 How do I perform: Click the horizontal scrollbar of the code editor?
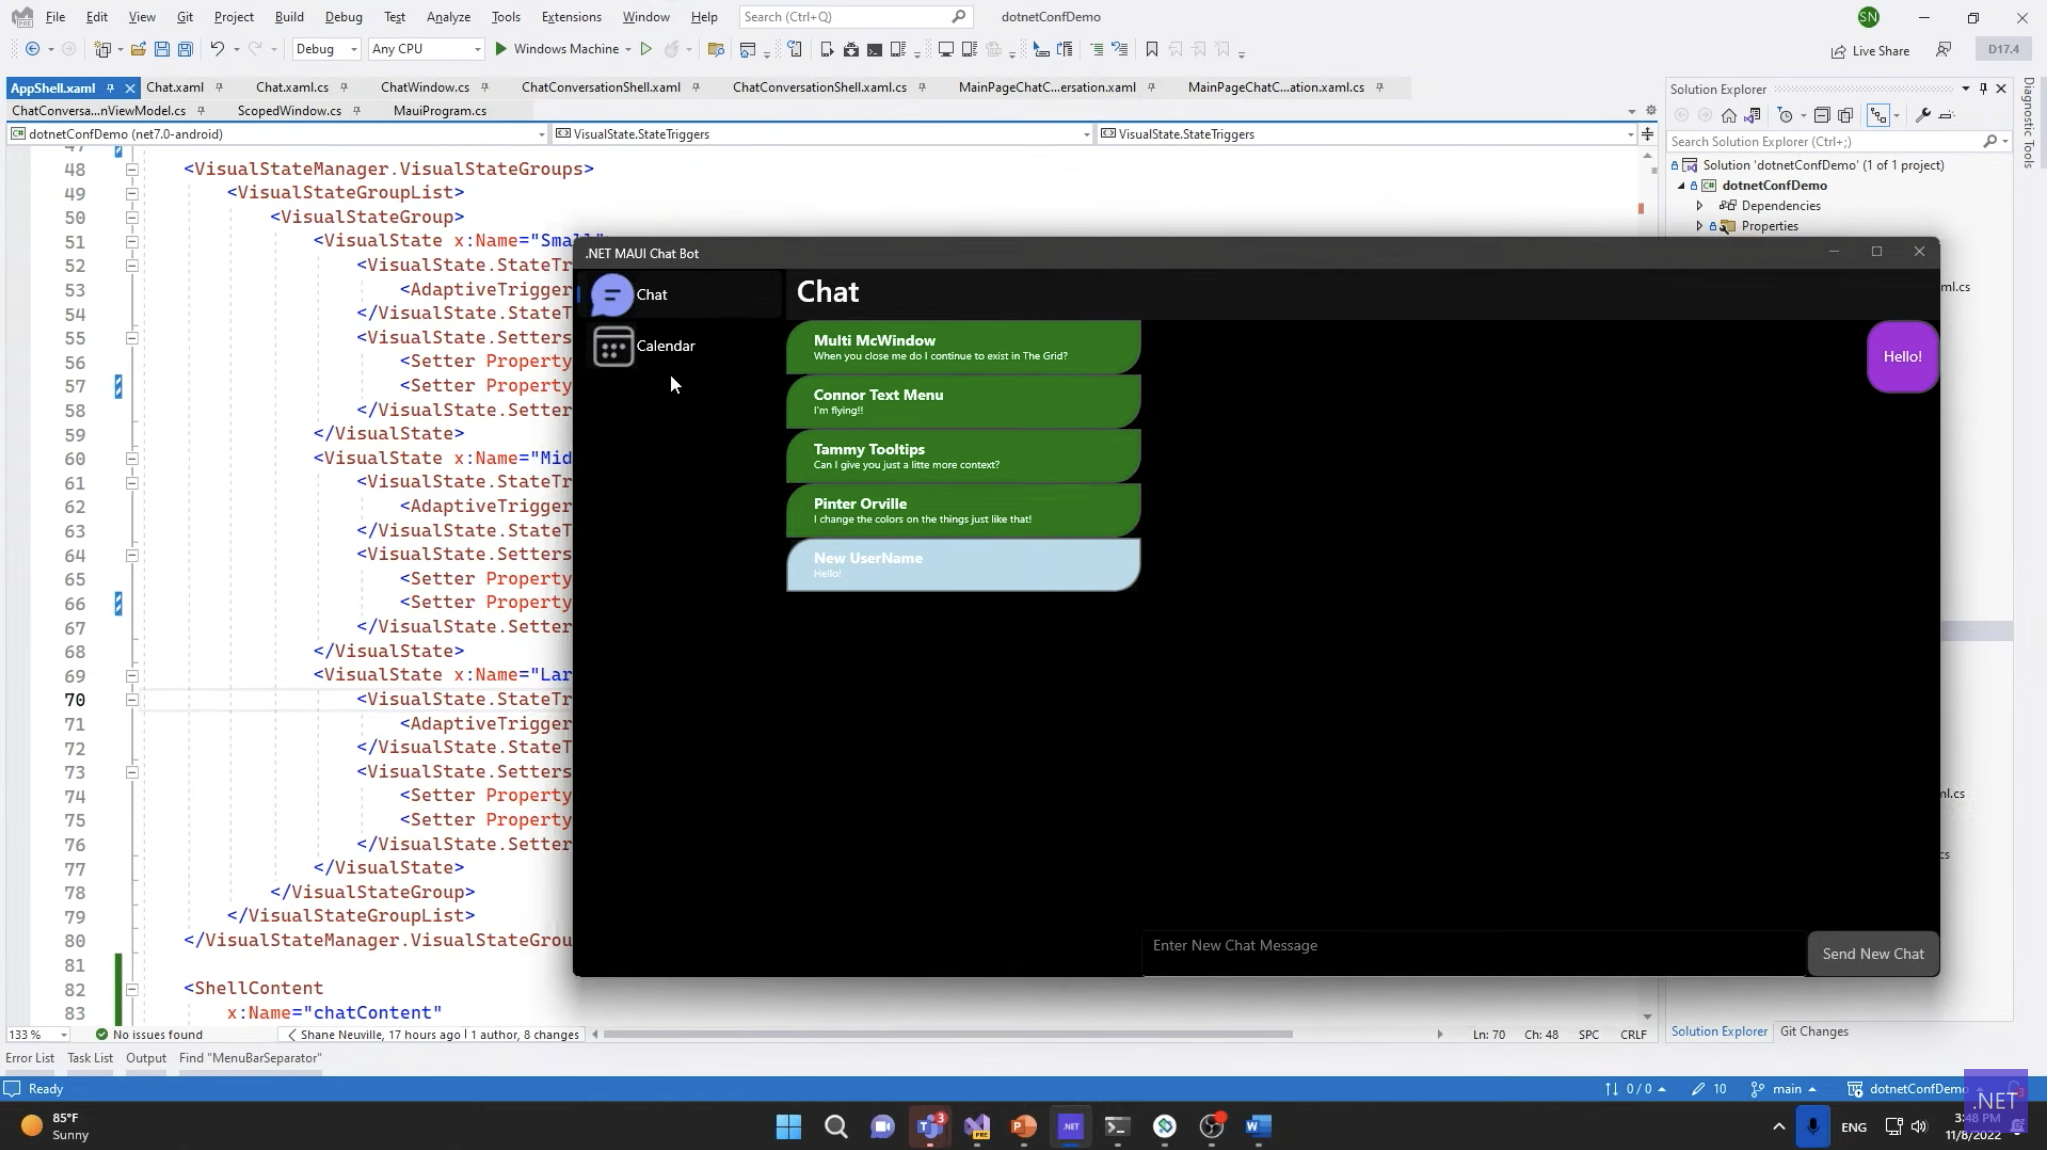coord(947,1035)
